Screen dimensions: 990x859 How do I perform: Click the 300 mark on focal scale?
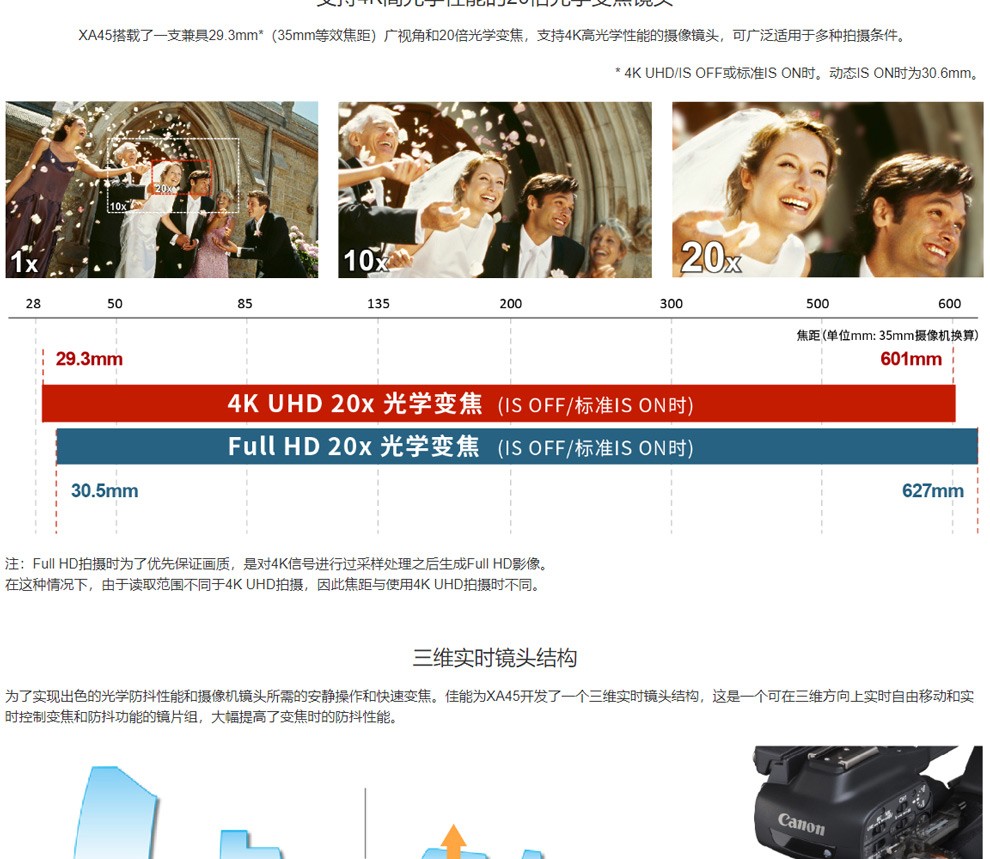671,304
